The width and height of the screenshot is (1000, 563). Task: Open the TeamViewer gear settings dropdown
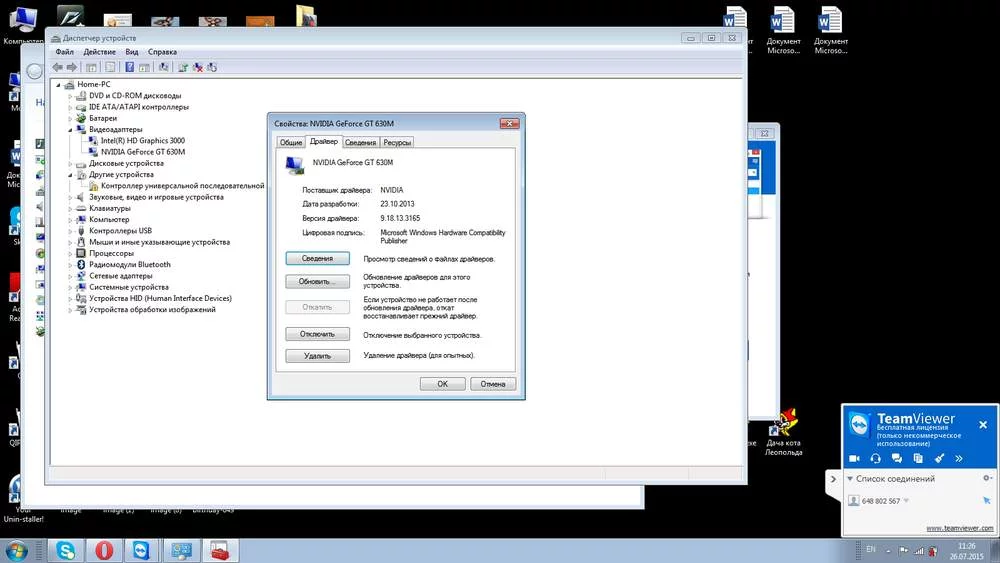987,478
